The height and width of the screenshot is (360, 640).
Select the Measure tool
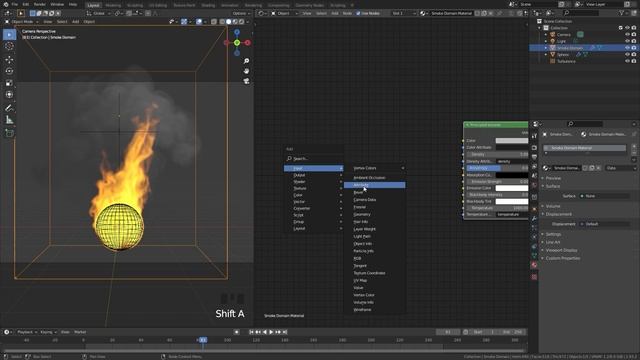pyautogui.click(x=9, y=120)
